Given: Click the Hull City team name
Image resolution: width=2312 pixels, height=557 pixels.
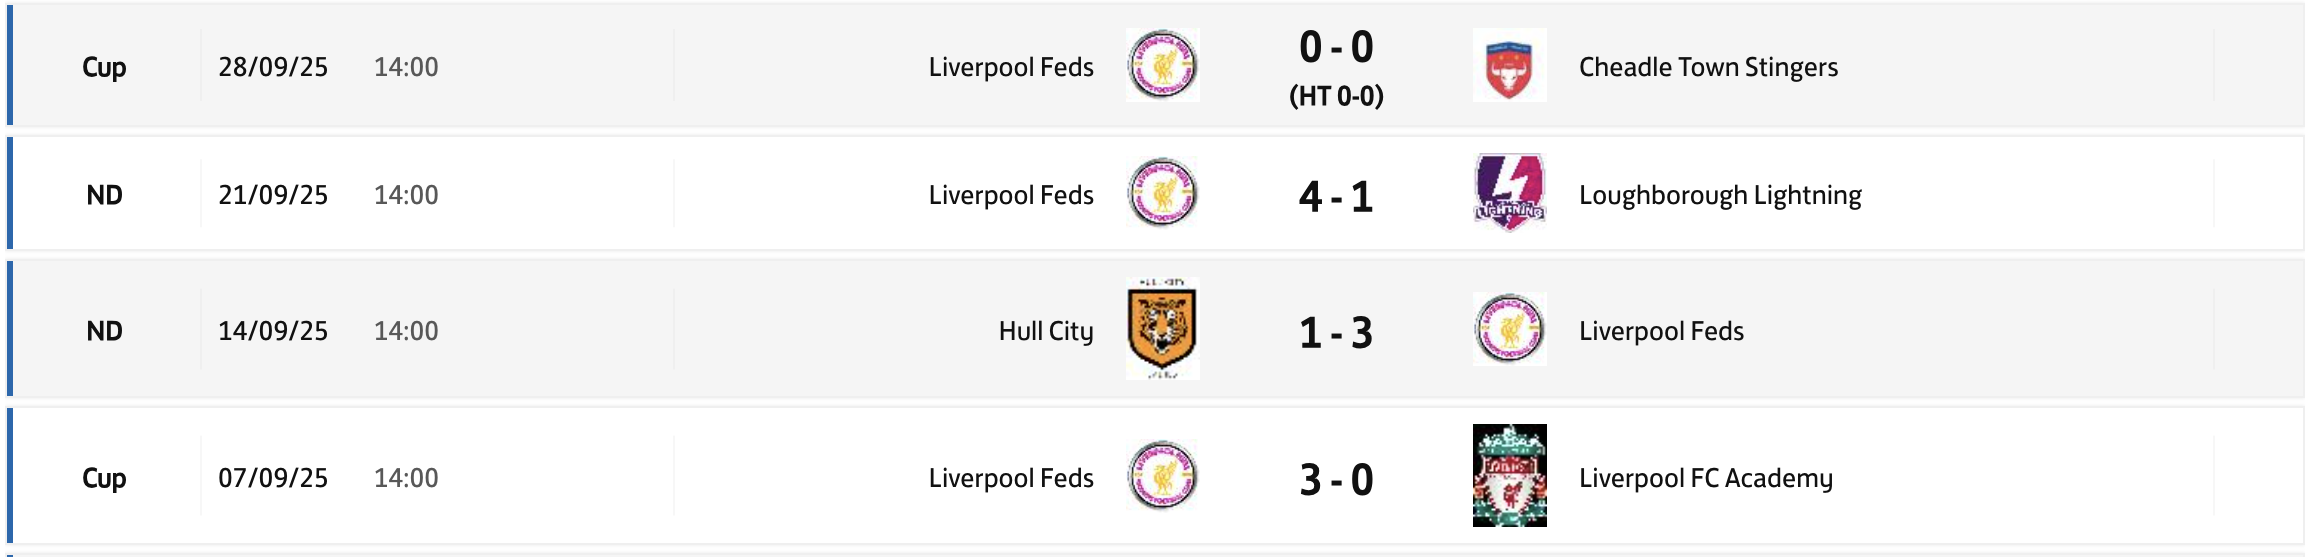Looking at the screenshot, I should coord(1045,331).
